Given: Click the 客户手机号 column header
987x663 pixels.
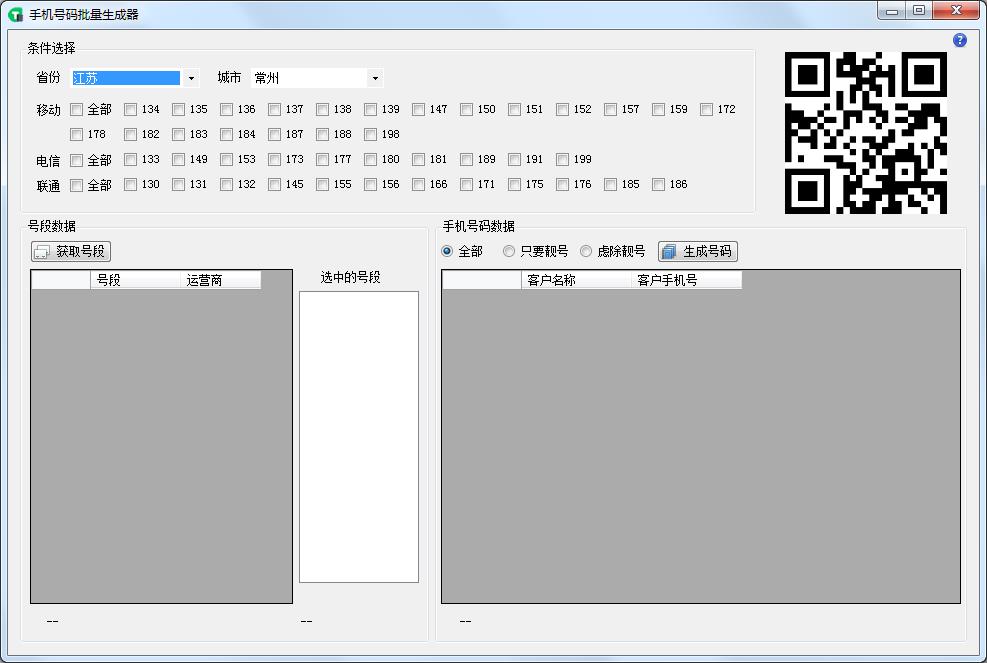Looking at the screenshot, I should [686, 280].
